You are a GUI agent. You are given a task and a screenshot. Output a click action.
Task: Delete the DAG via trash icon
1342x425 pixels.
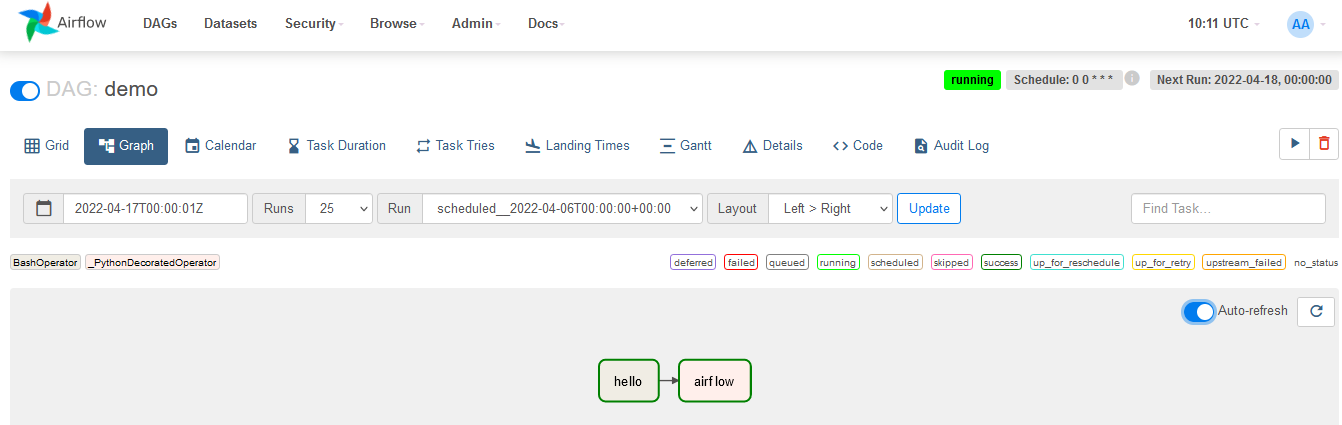pos(1324,144)
